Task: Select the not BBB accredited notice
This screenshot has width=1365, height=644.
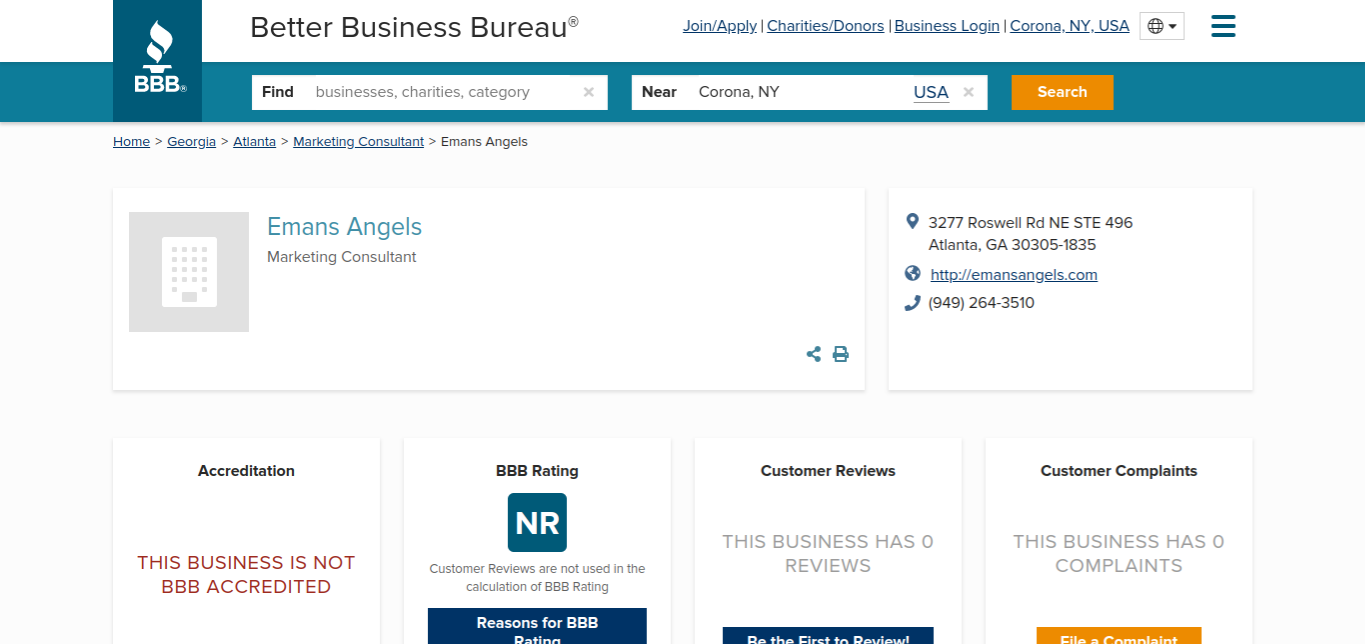Action: 246,575
